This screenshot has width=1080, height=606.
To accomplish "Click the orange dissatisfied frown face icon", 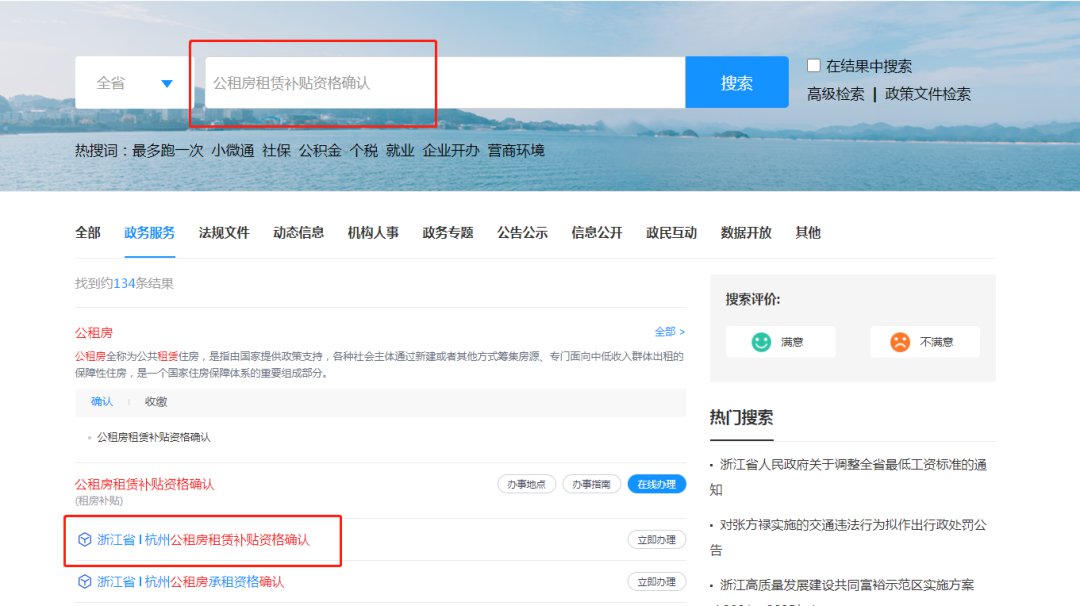I will pos(900,342).
